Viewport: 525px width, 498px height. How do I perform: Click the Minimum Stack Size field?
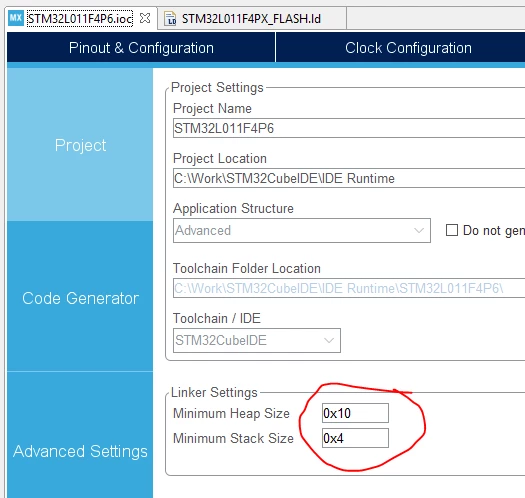[x=355, y=438]
